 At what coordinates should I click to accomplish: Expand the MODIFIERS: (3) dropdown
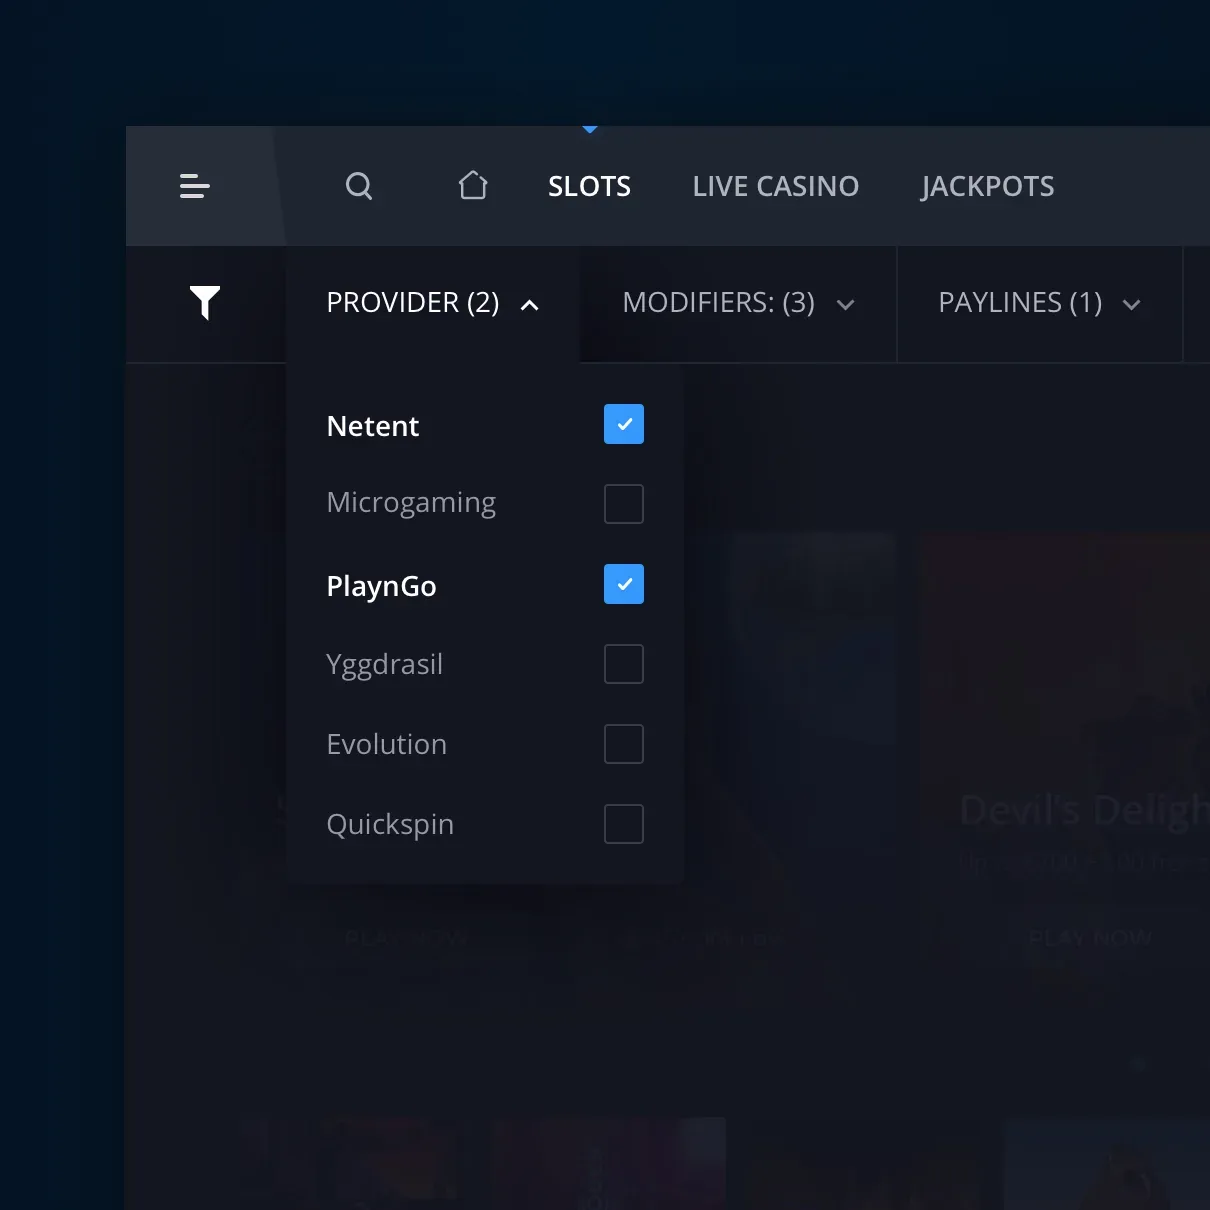coord(738,303)
